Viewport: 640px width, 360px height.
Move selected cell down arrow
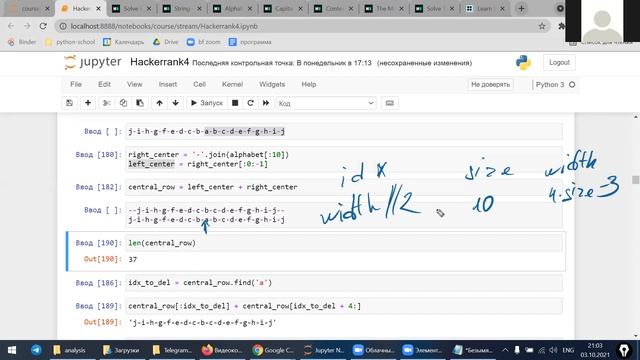tap(176, 103)
